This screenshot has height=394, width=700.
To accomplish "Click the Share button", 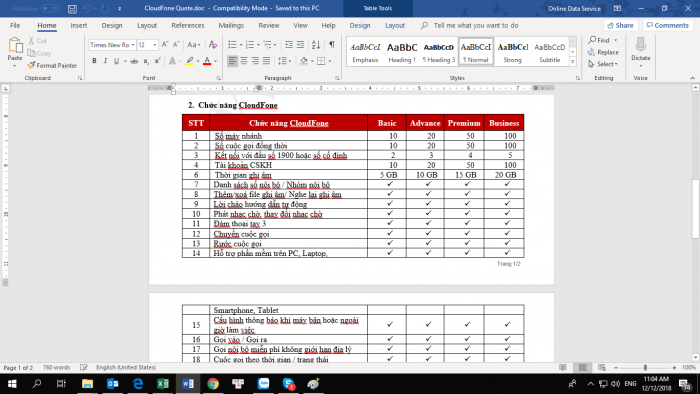I will (621, 25).
